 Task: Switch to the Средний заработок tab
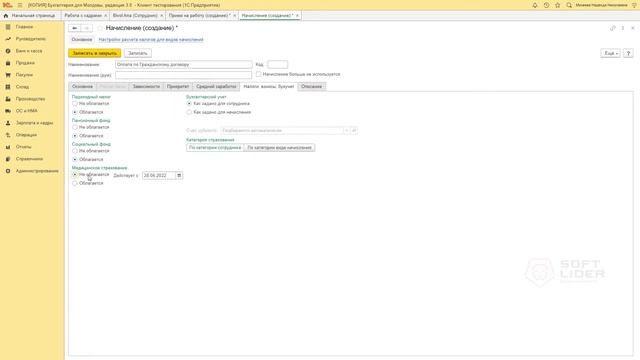click(216, 87)
